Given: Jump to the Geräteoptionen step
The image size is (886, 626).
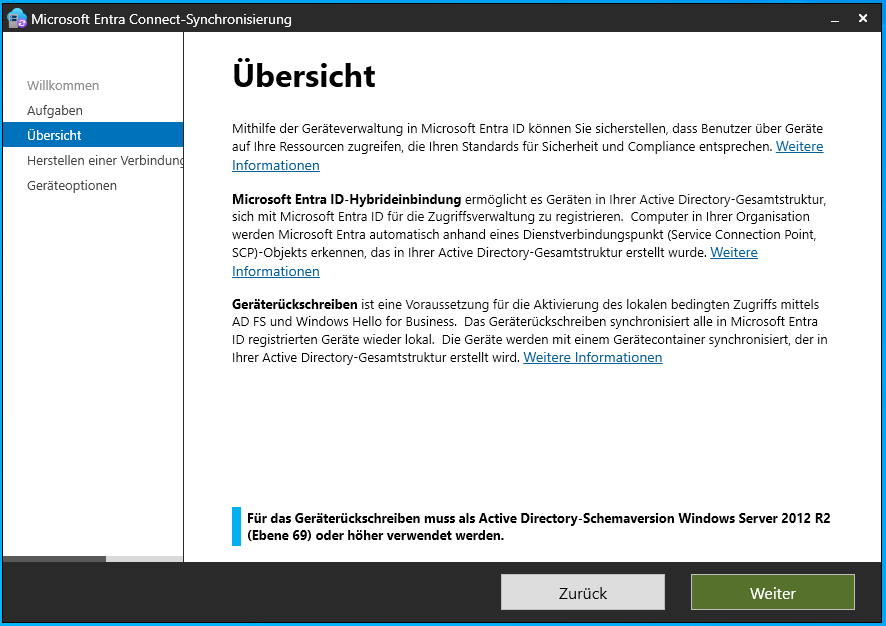Looking at the screenshot, I should click(72, 186).
